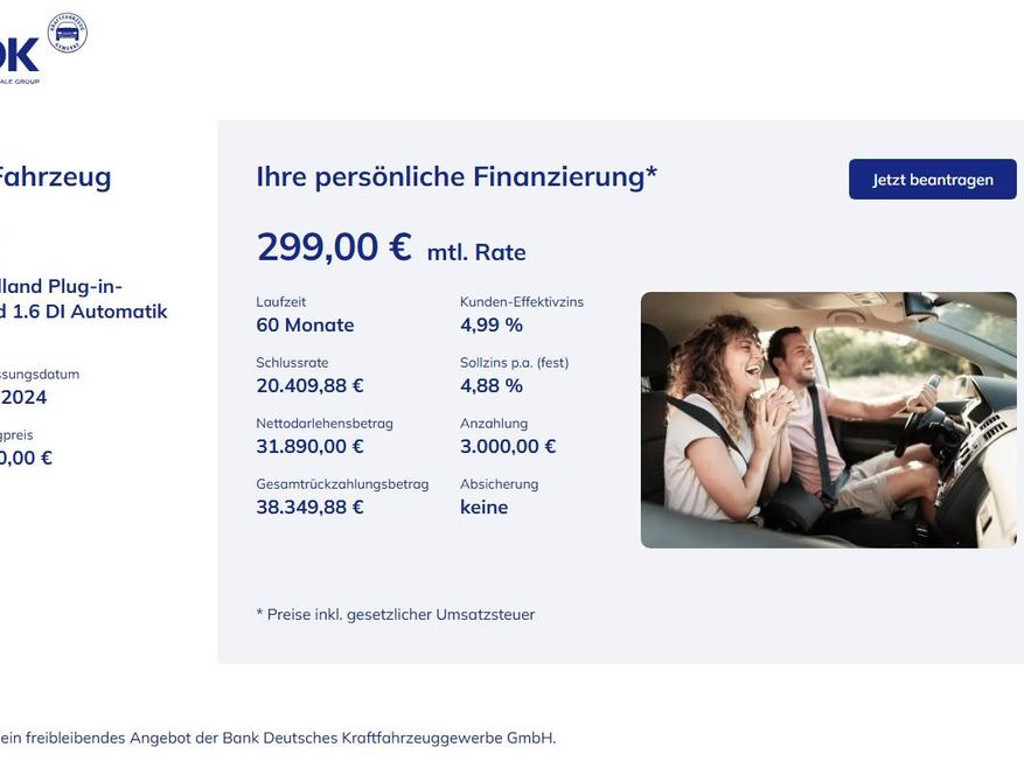
Task: Click the Sollzins p.a. 4,88 % value
Action: pyautogui.click(x=491, y=386)
